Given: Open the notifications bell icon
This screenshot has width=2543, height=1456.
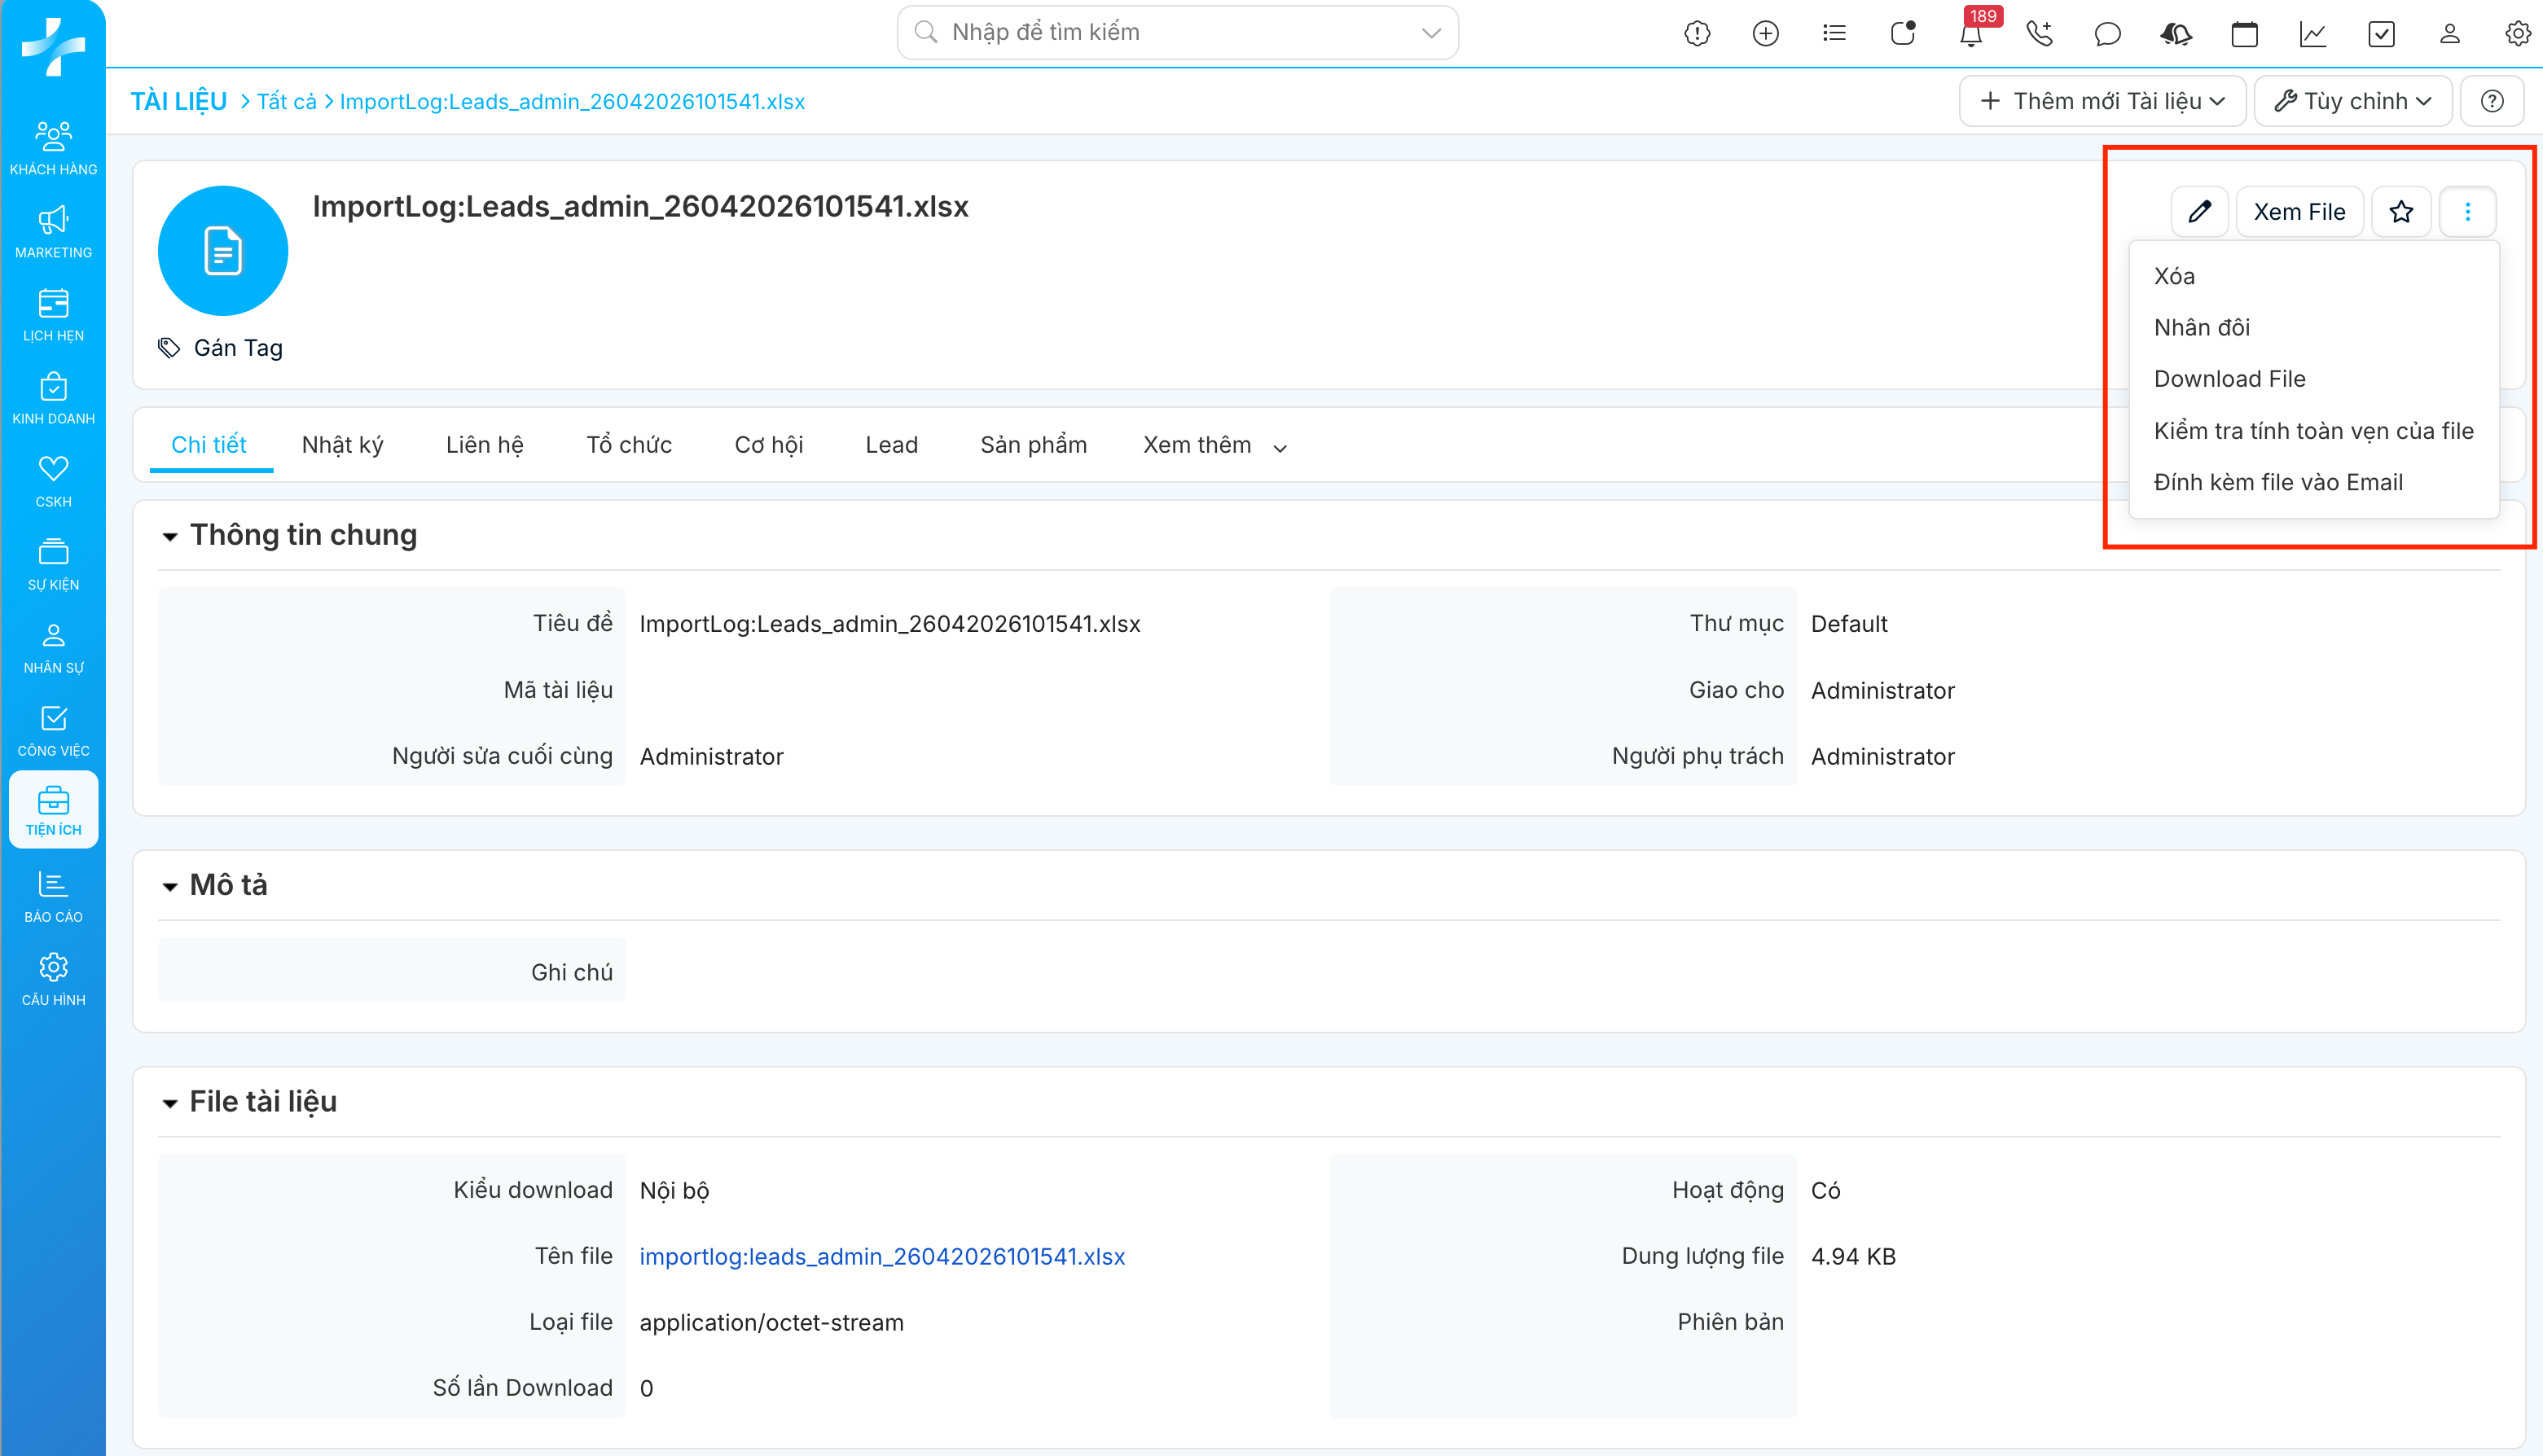Looking at the screenshot, I should (x=1970, y=34).
